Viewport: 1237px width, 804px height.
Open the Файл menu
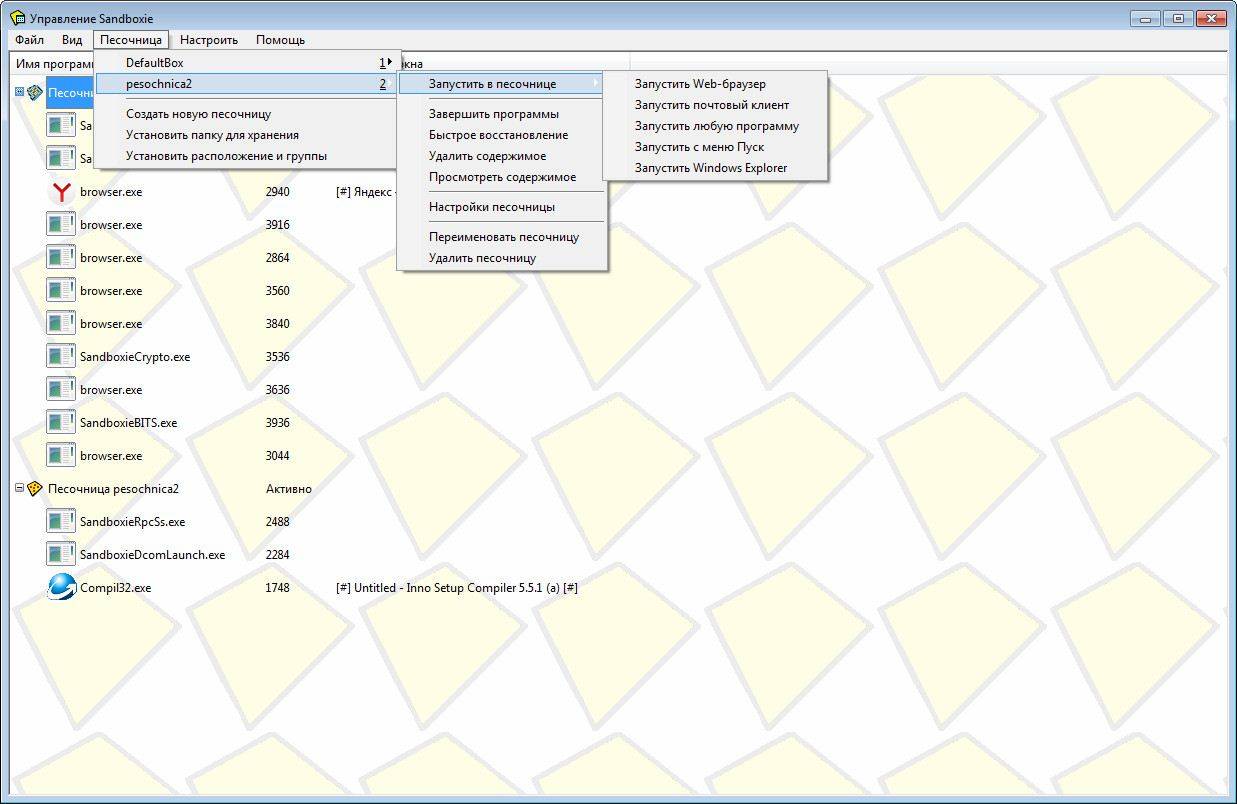29,40
